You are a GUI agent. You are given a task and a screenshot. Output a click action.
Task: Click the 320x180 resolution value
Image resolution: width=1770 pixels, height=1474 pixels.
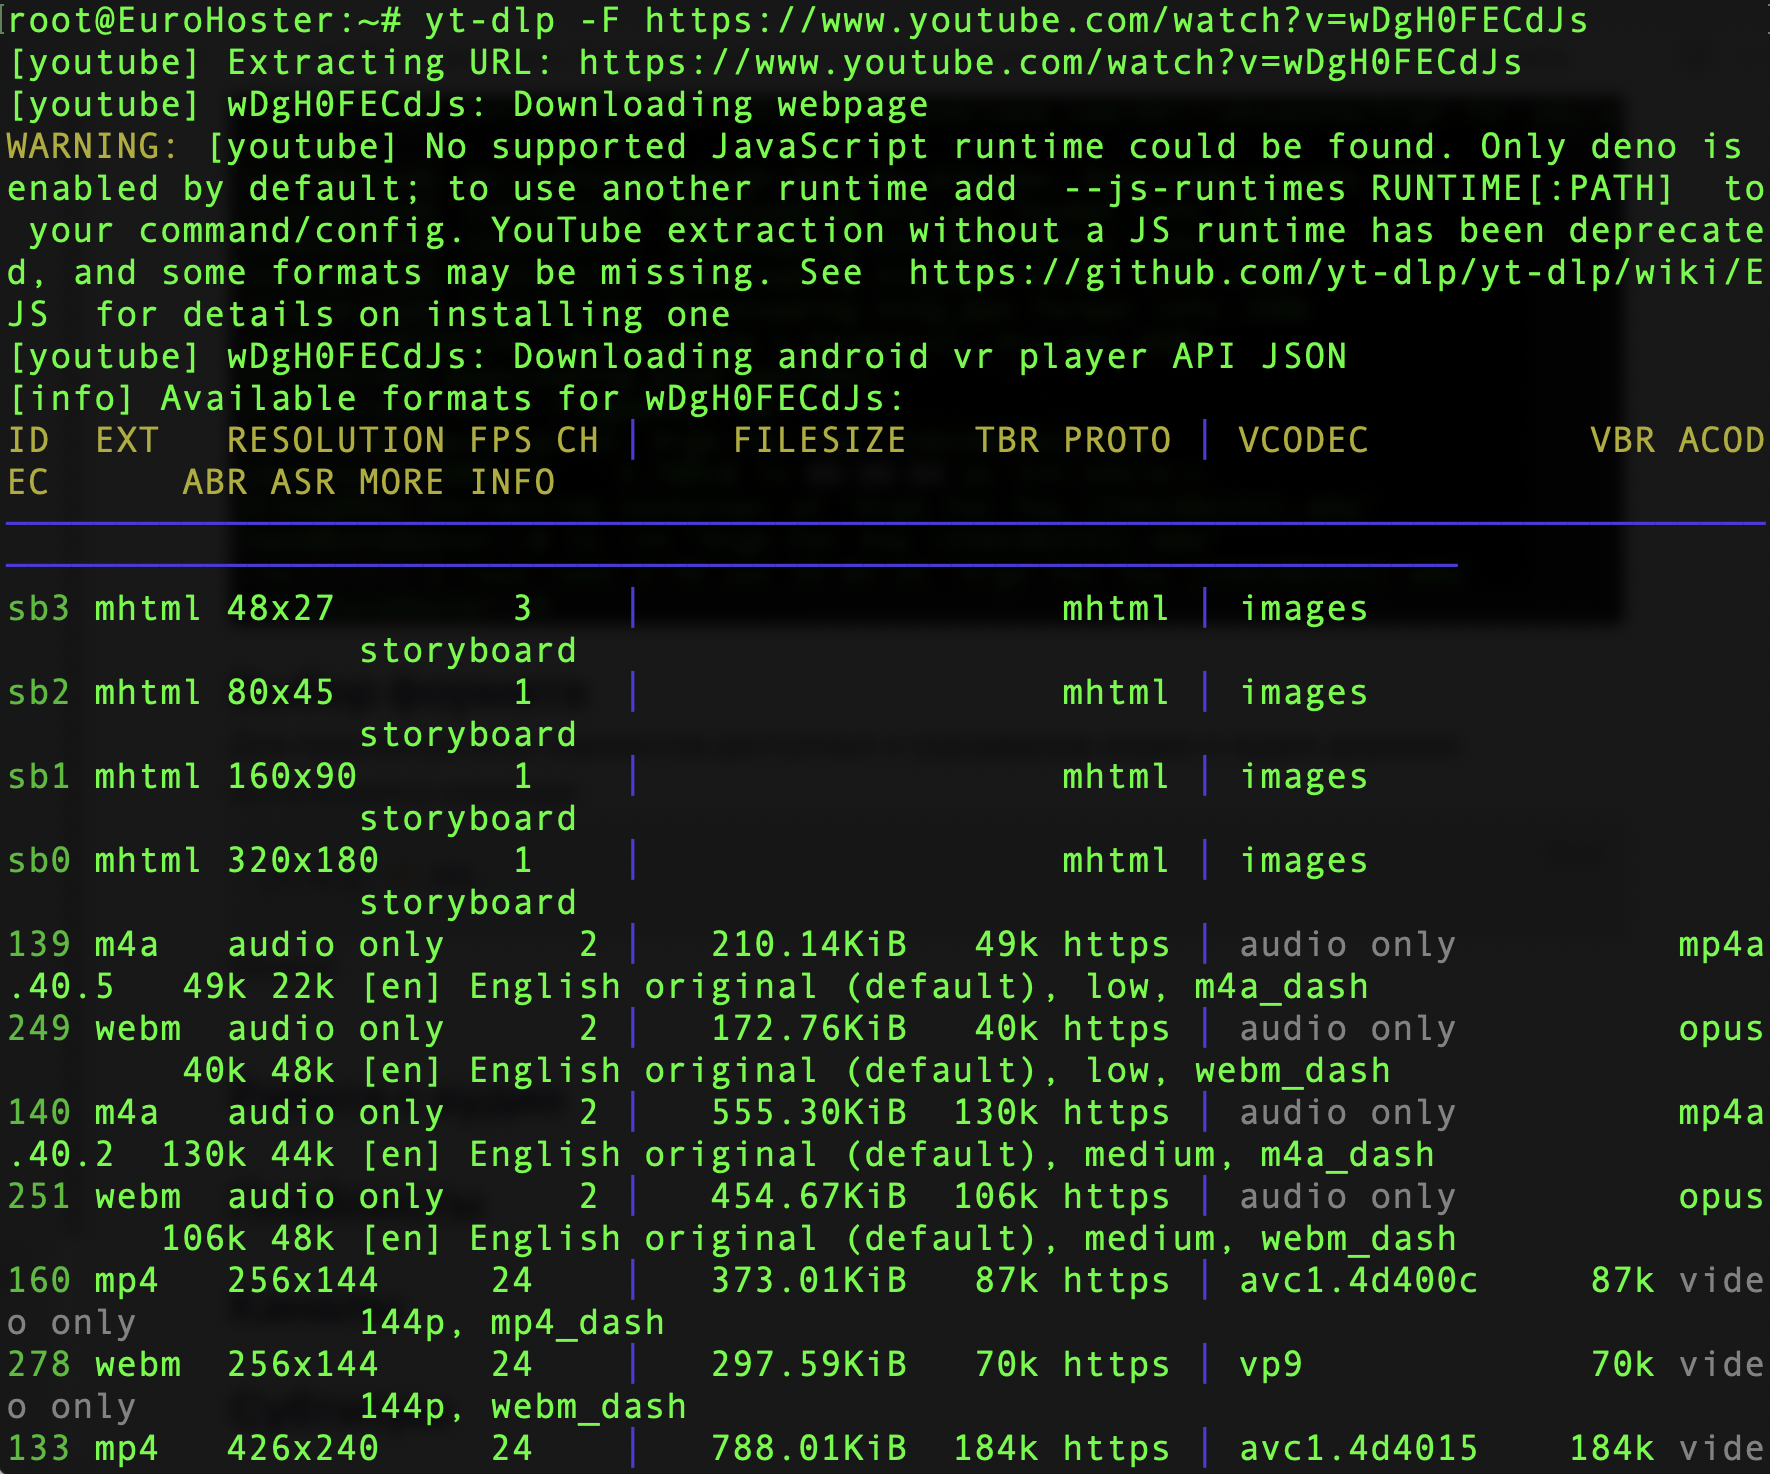tap(303, 860)
